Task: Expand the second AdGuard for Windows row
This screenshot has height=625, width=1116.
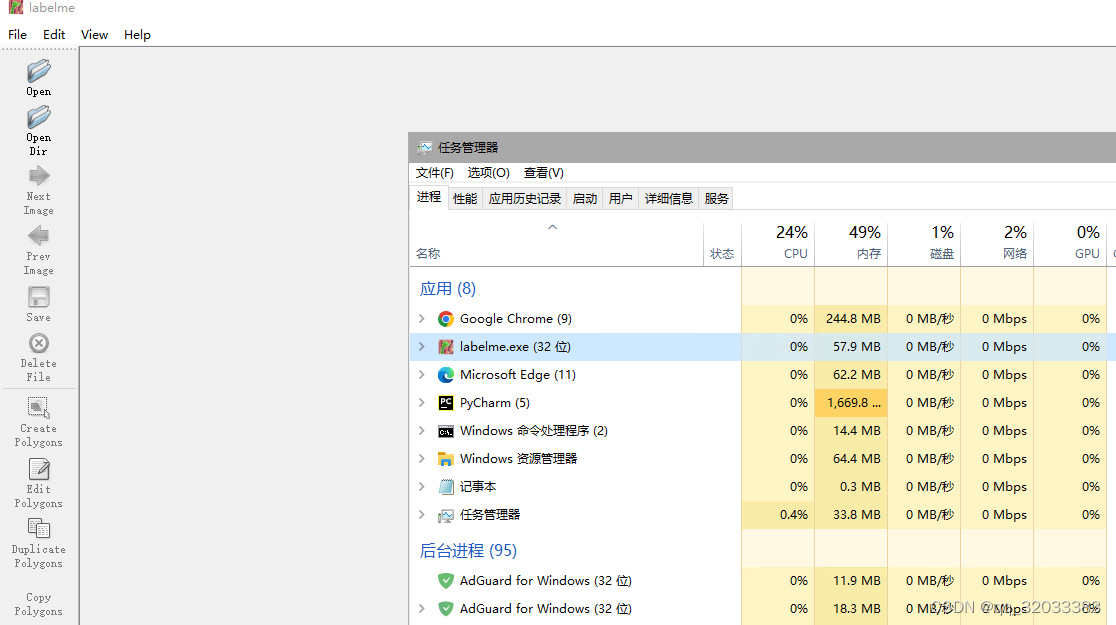Action: click(x=421, y=609)
